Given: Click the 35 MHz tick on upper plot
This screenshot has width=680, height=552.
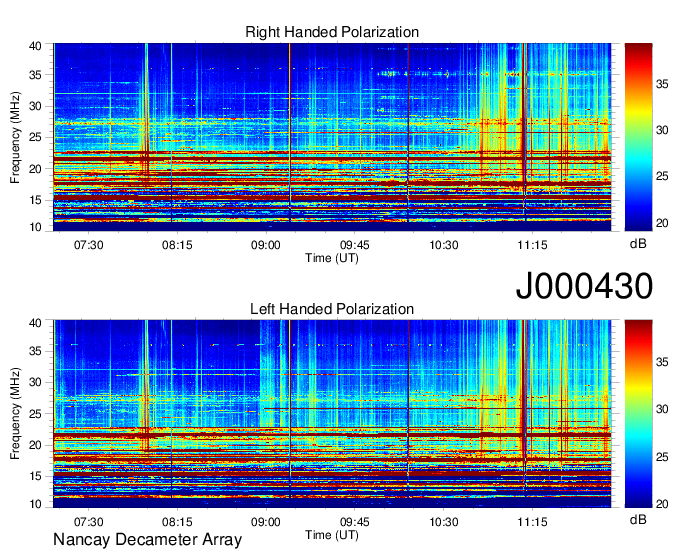Looking at the screenshot, I should [x=35, y=75].
